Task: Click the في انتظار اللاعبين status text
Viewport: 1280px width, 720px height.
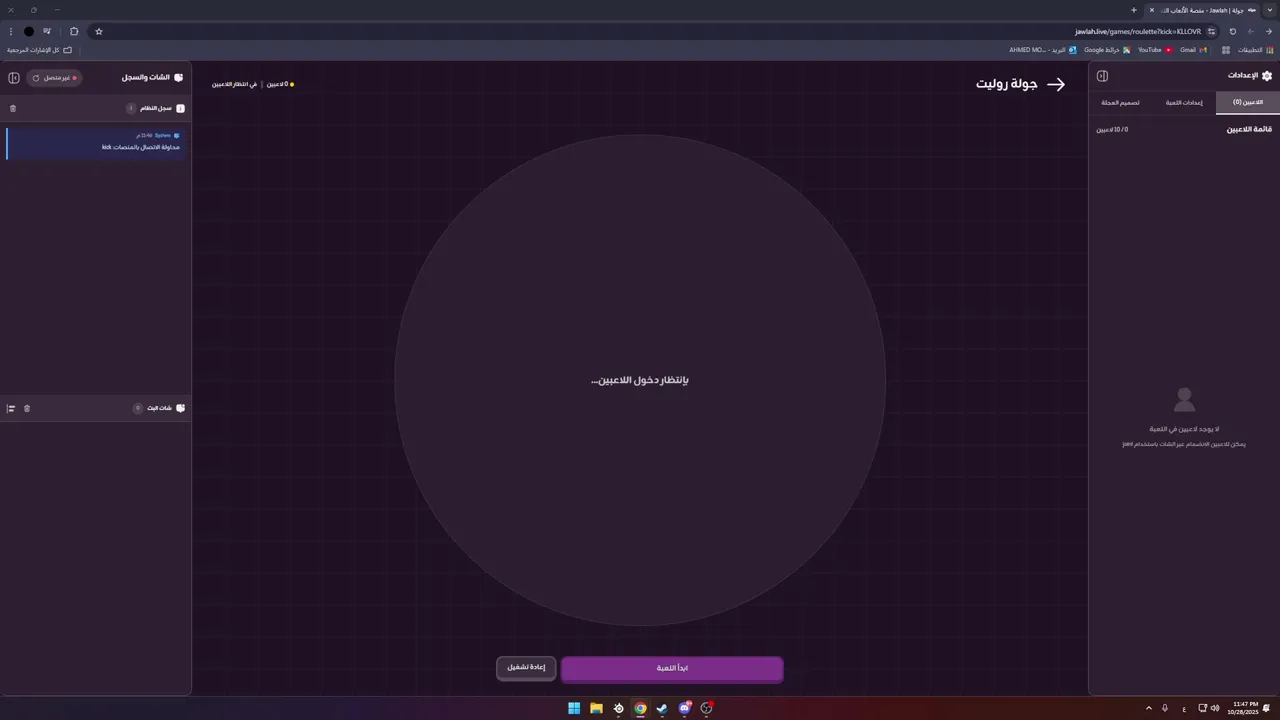Action: click(x=234, y=84)
